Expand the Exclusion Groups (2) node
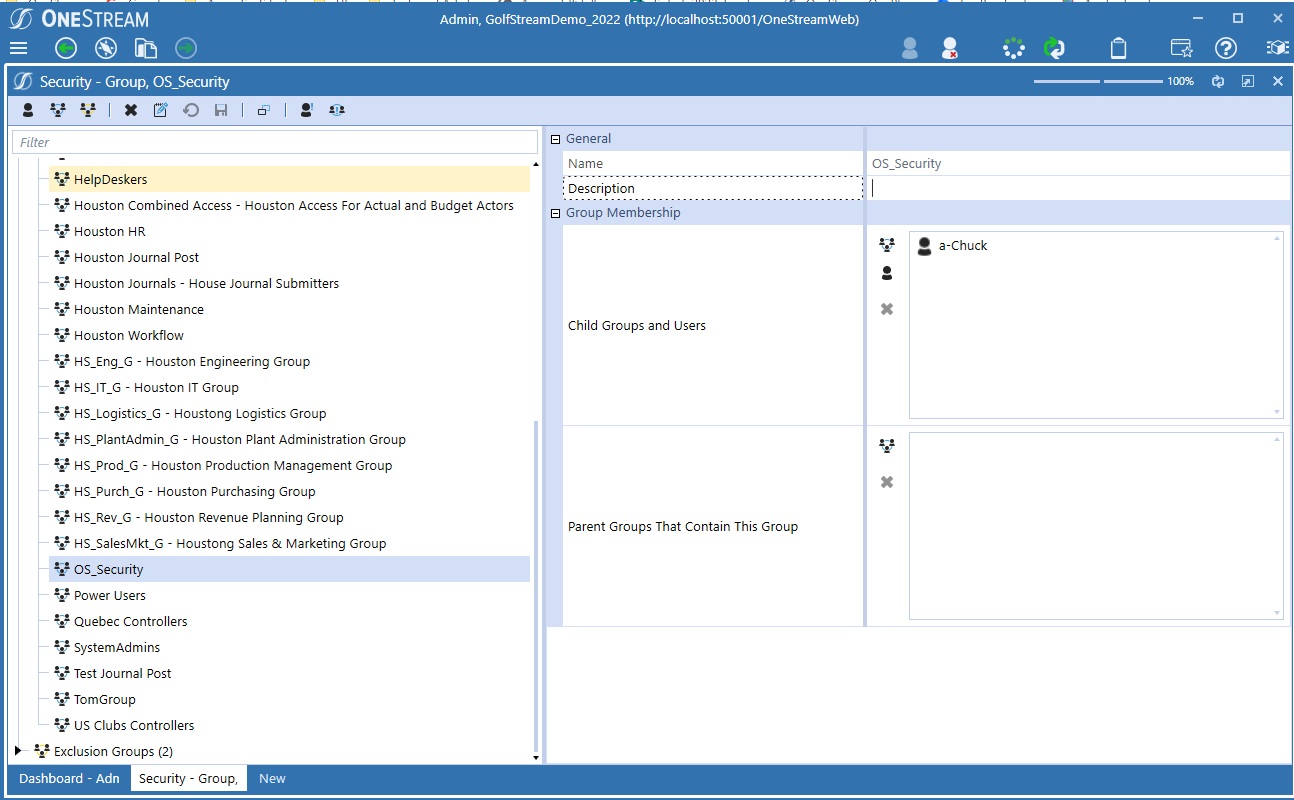 [17, 750]
